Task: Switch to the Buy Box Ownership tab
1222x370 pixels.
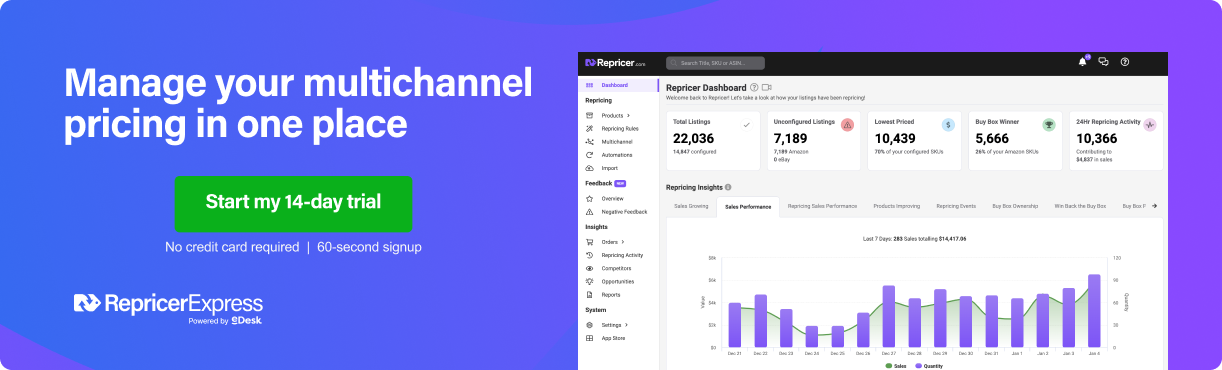Action: [1015, 206]
